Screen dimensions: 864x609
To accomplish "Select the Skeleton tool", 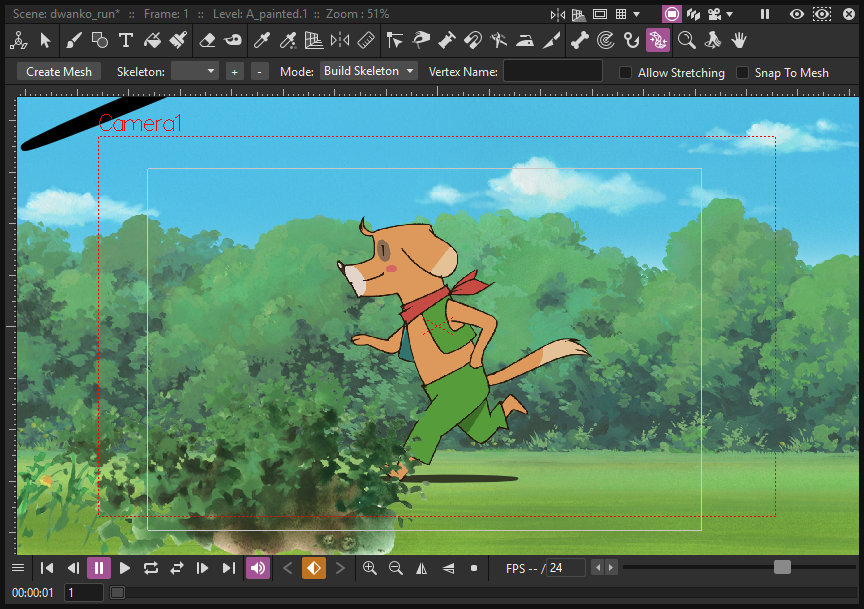I will click(579, 40).
